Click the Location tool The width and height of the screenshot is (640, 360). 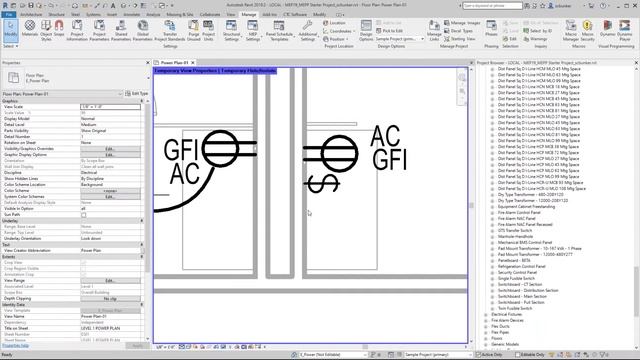[334, 23]
